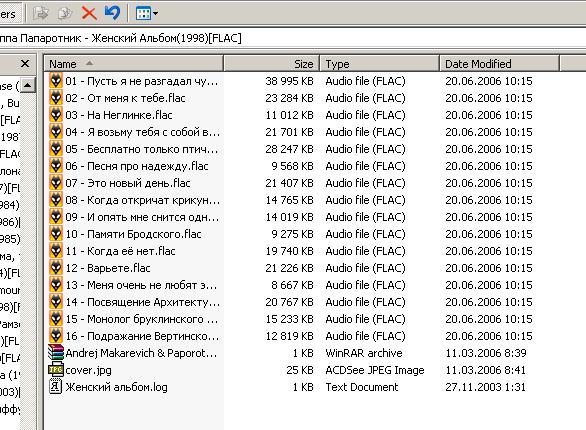Click the blue Undo toolbar icon
The height and width of the screenshot is (430, 586).
click(x=112, y=13)
